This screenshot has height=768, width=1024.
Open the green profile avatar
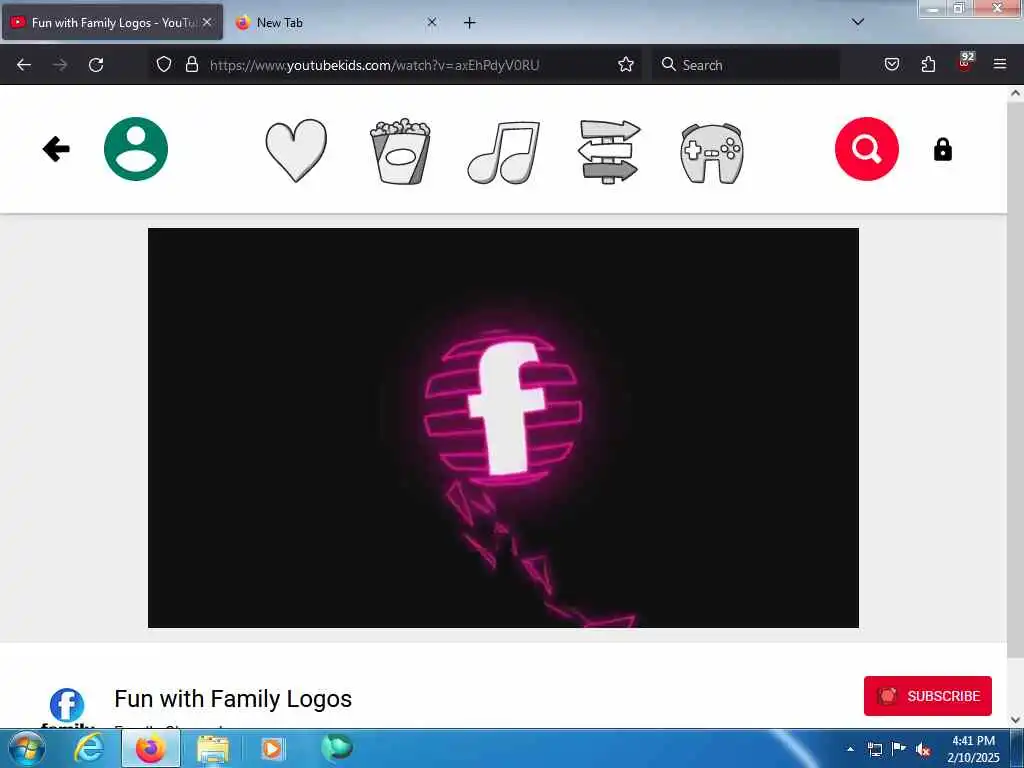[x=136, y=149]
